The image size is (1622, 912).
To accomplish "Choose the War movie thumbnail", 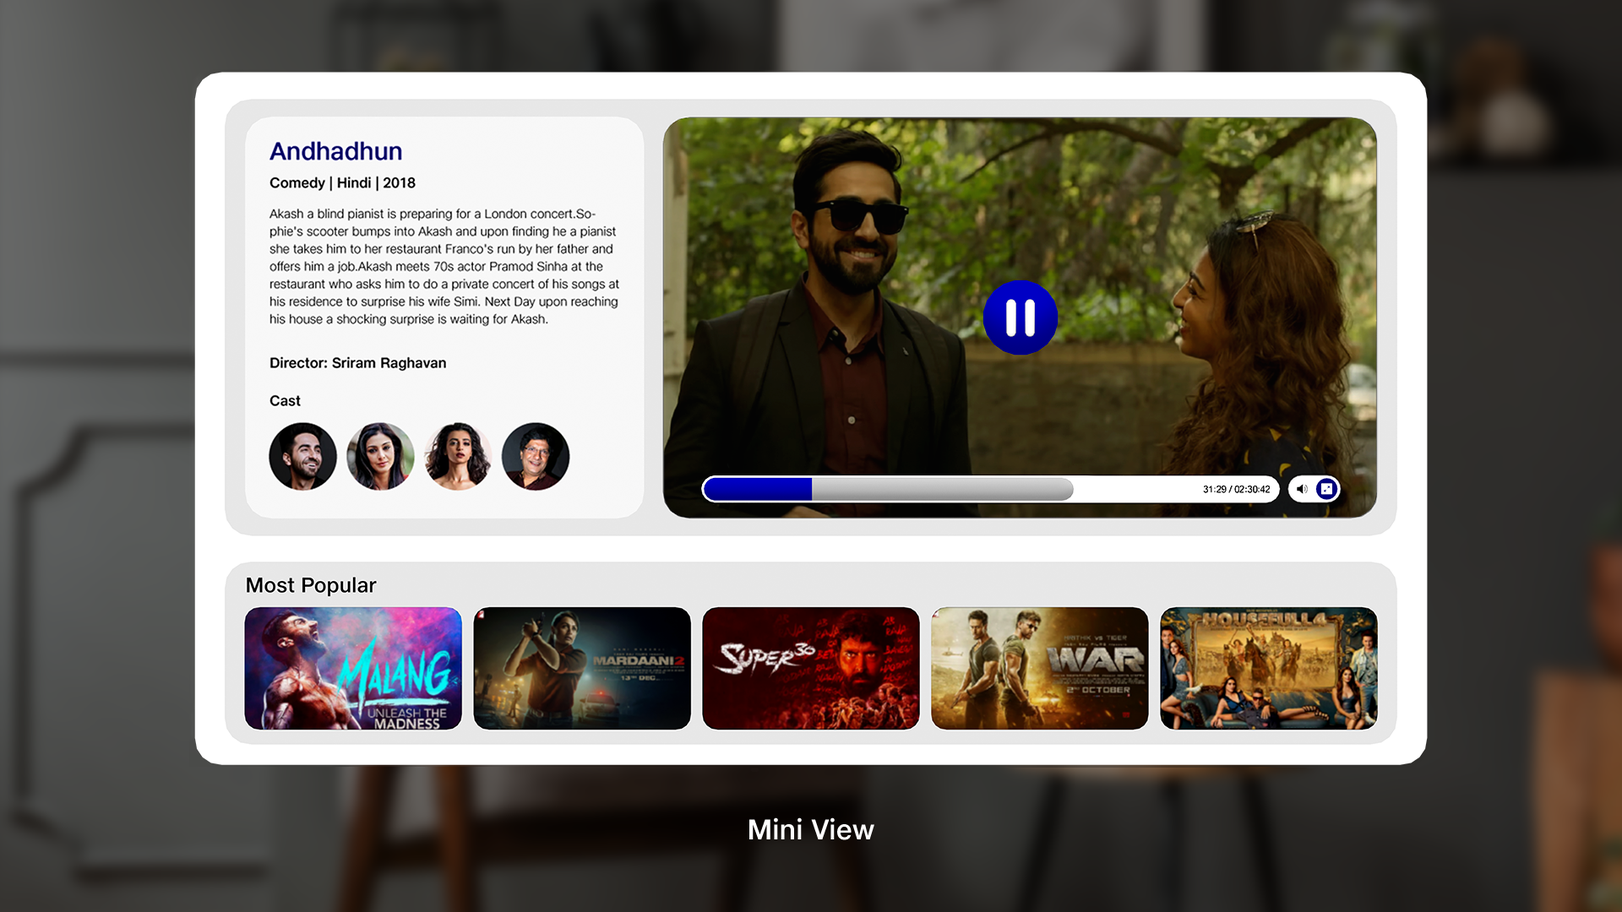I will [1039, 668].
